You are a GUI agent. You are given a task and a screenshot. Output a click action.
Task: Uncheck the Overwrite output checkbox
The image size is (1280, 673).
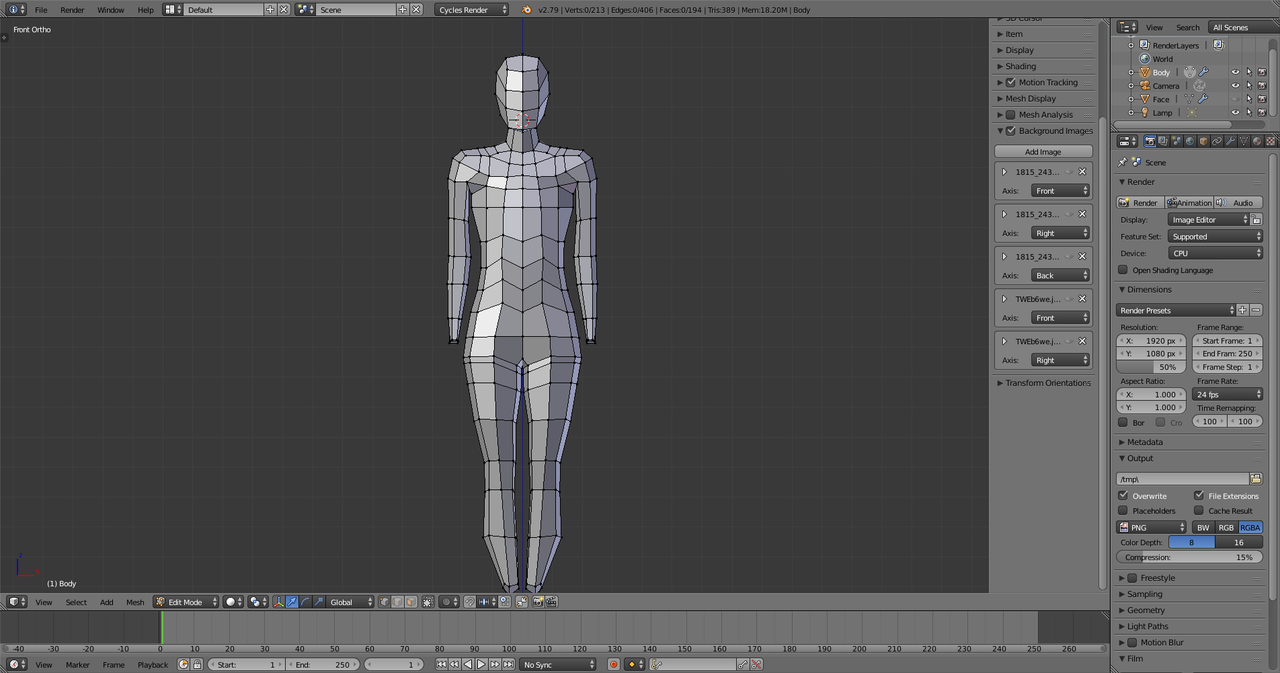1123,496
